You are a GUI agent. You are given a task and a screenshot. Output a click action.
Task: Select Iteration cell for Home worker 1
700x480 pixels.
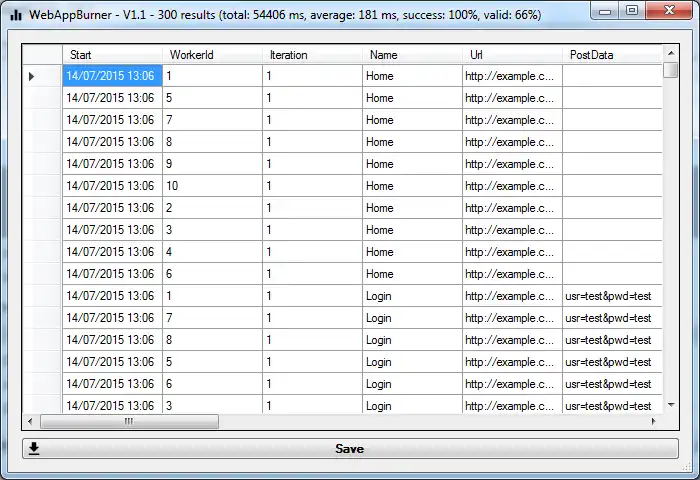pos(312,76)
